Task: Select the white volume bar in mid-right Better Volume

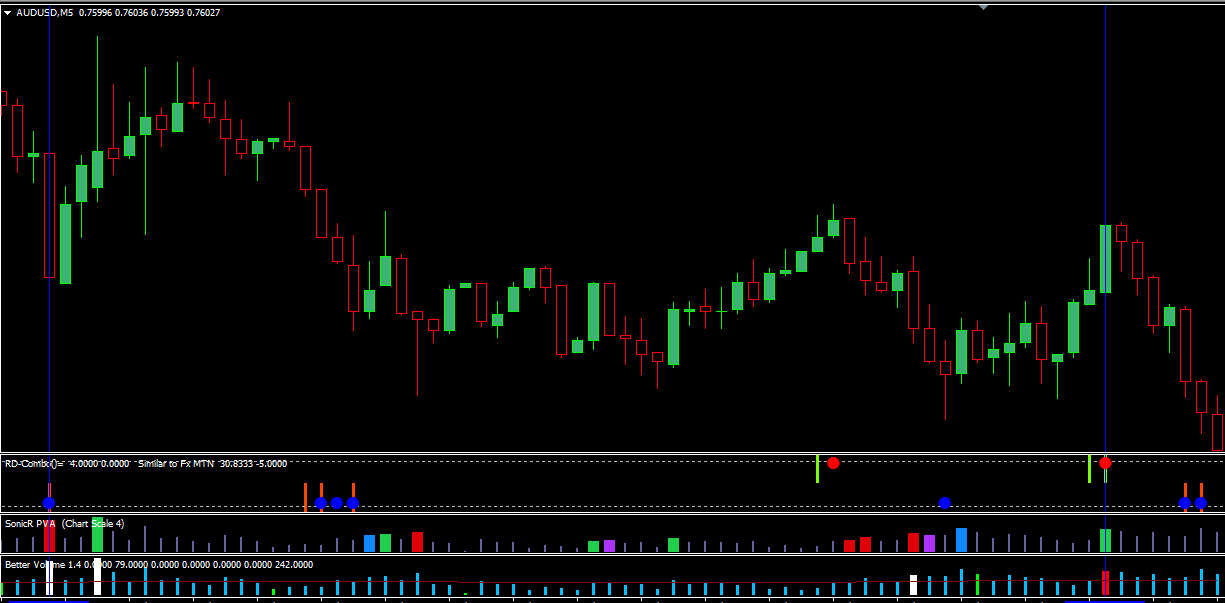Action: [913, 585]
